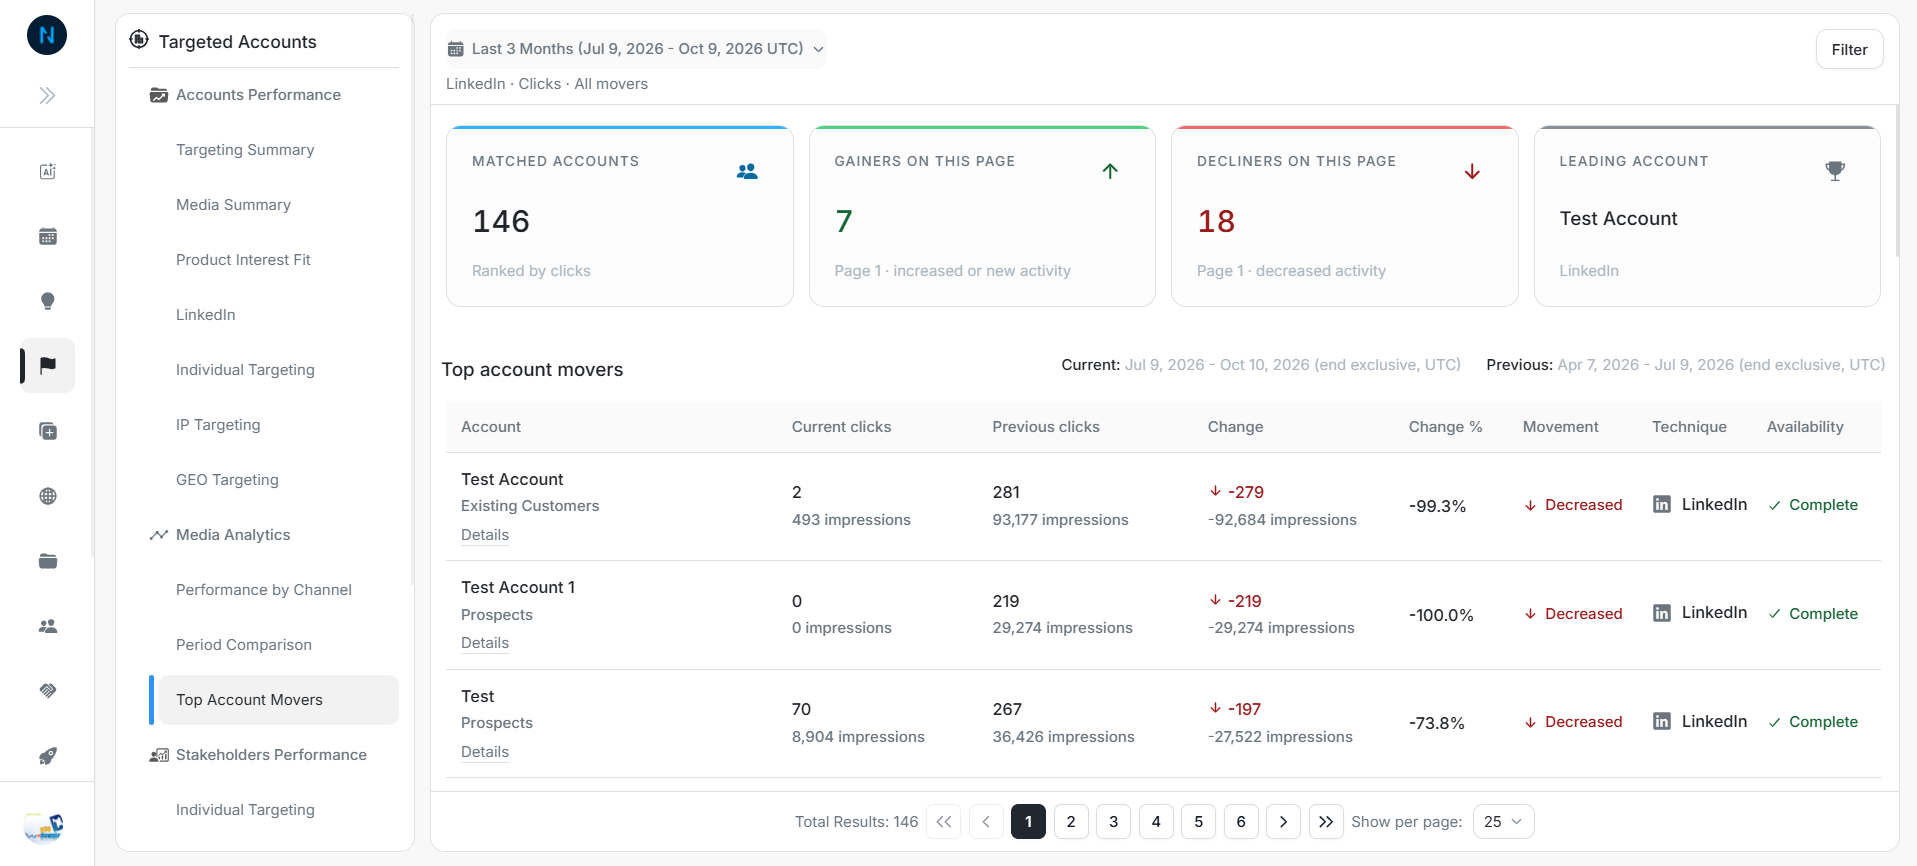Image resolution: width=1917 pixels, height=866 pixels.
Task: Open Media Summary in the sidebar
Action: coord(233,205)
